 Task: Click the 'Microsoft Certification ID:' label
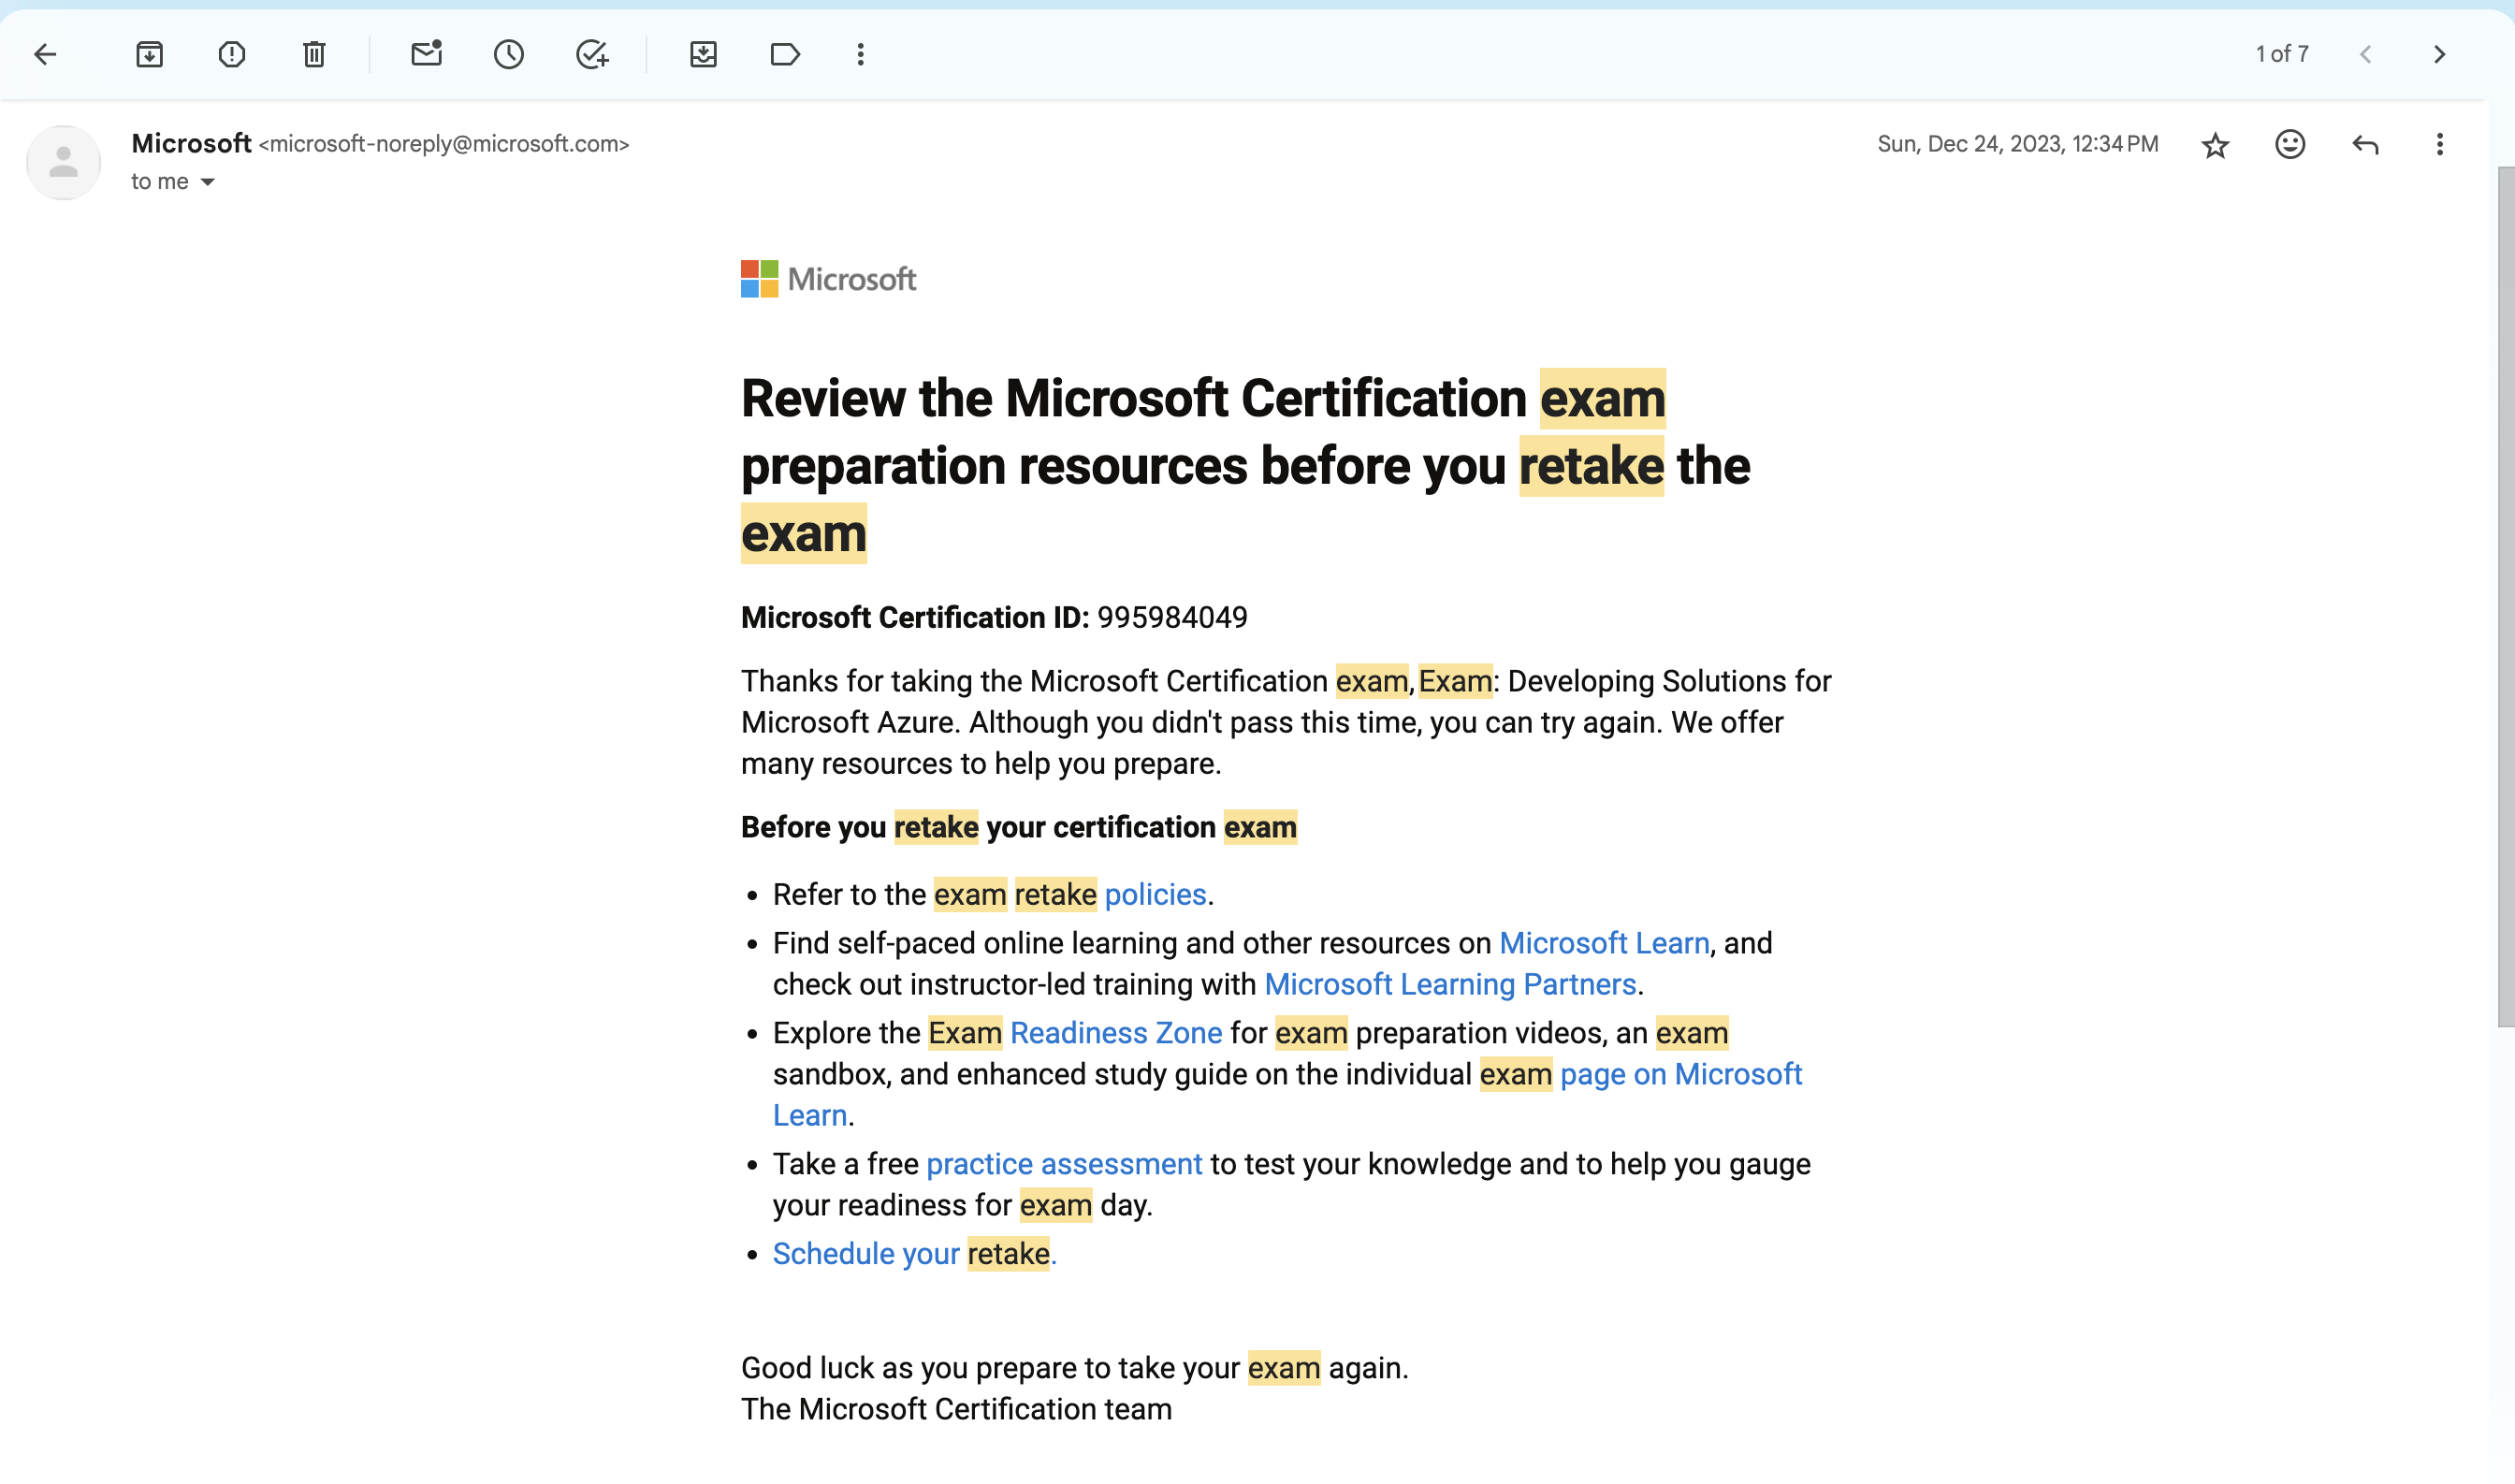[914, 618]
